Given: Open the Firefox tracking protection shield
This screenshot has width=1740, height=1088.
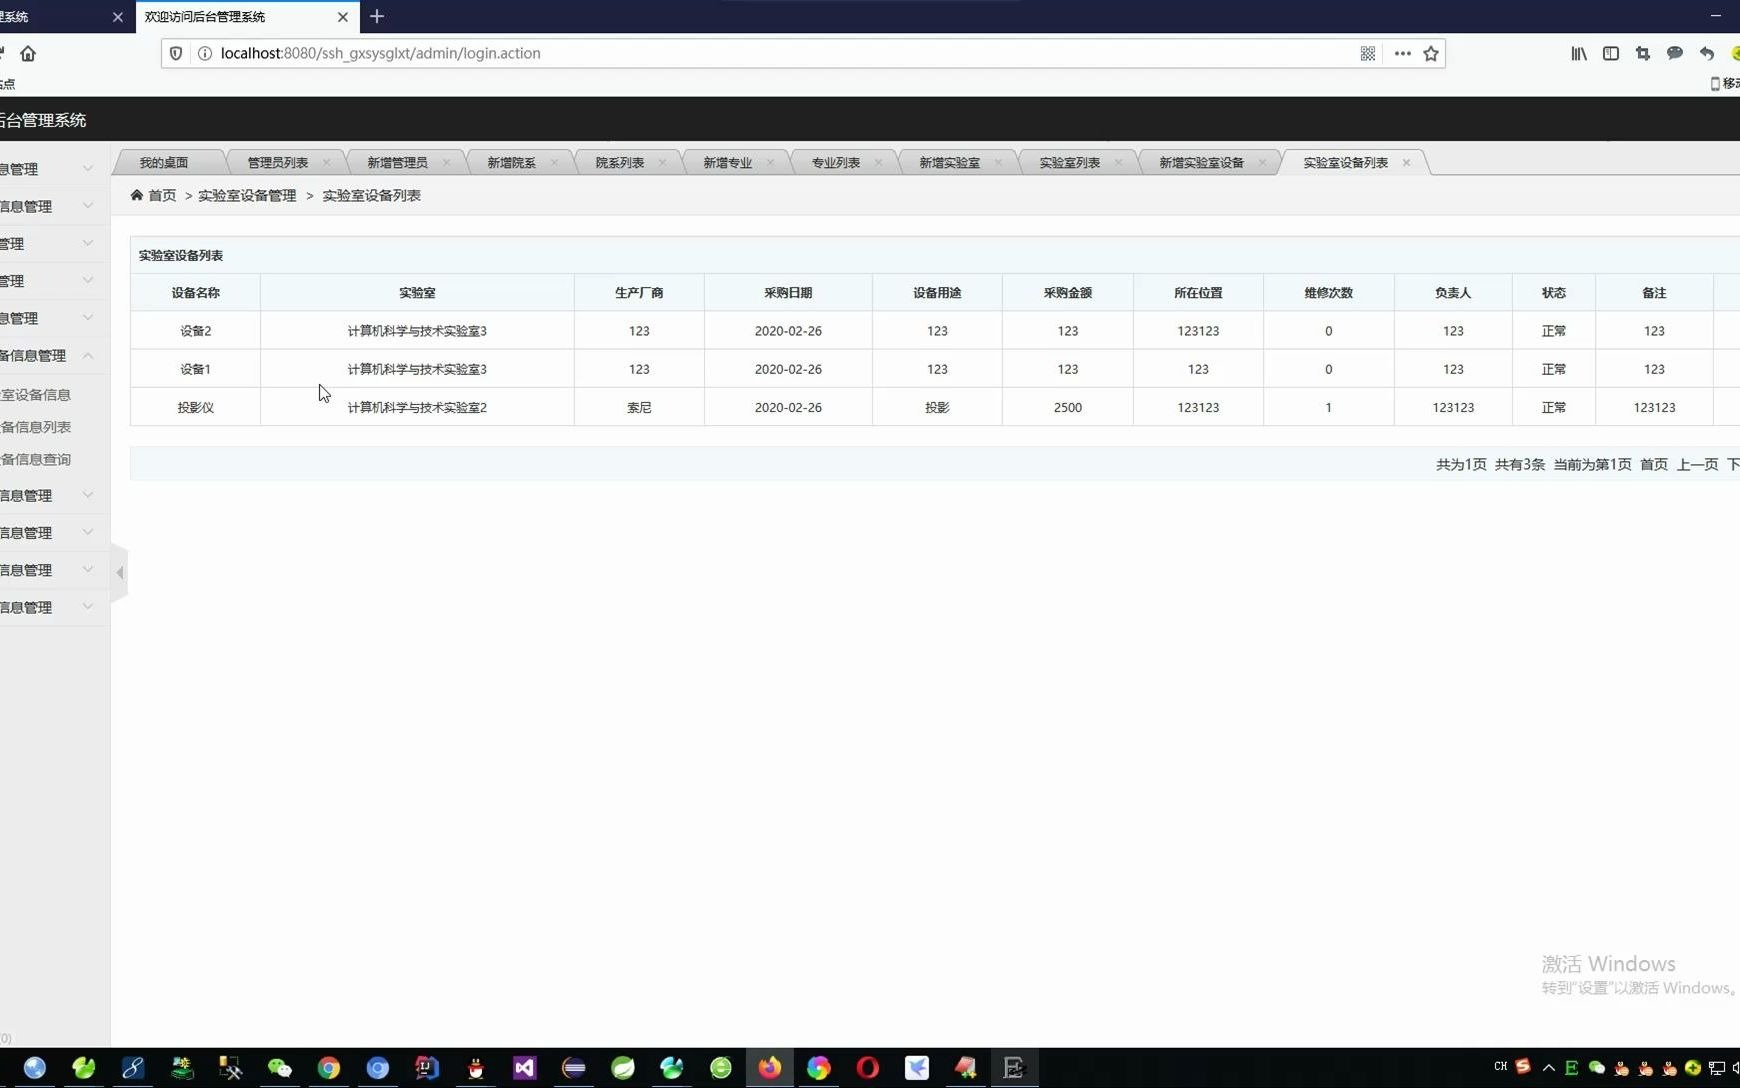Looking at the screenshot, I should pos(175,53).
